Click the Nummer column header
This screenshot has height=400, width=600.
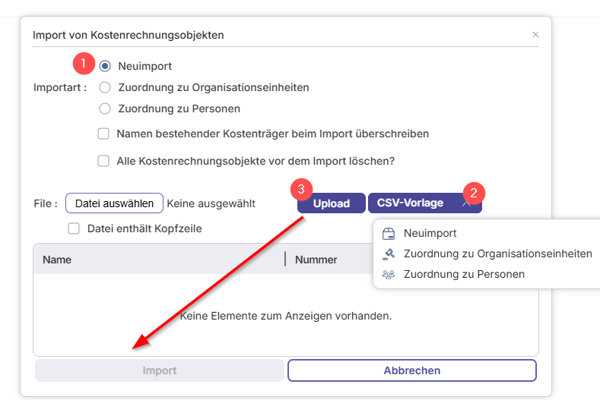point(316,259)
